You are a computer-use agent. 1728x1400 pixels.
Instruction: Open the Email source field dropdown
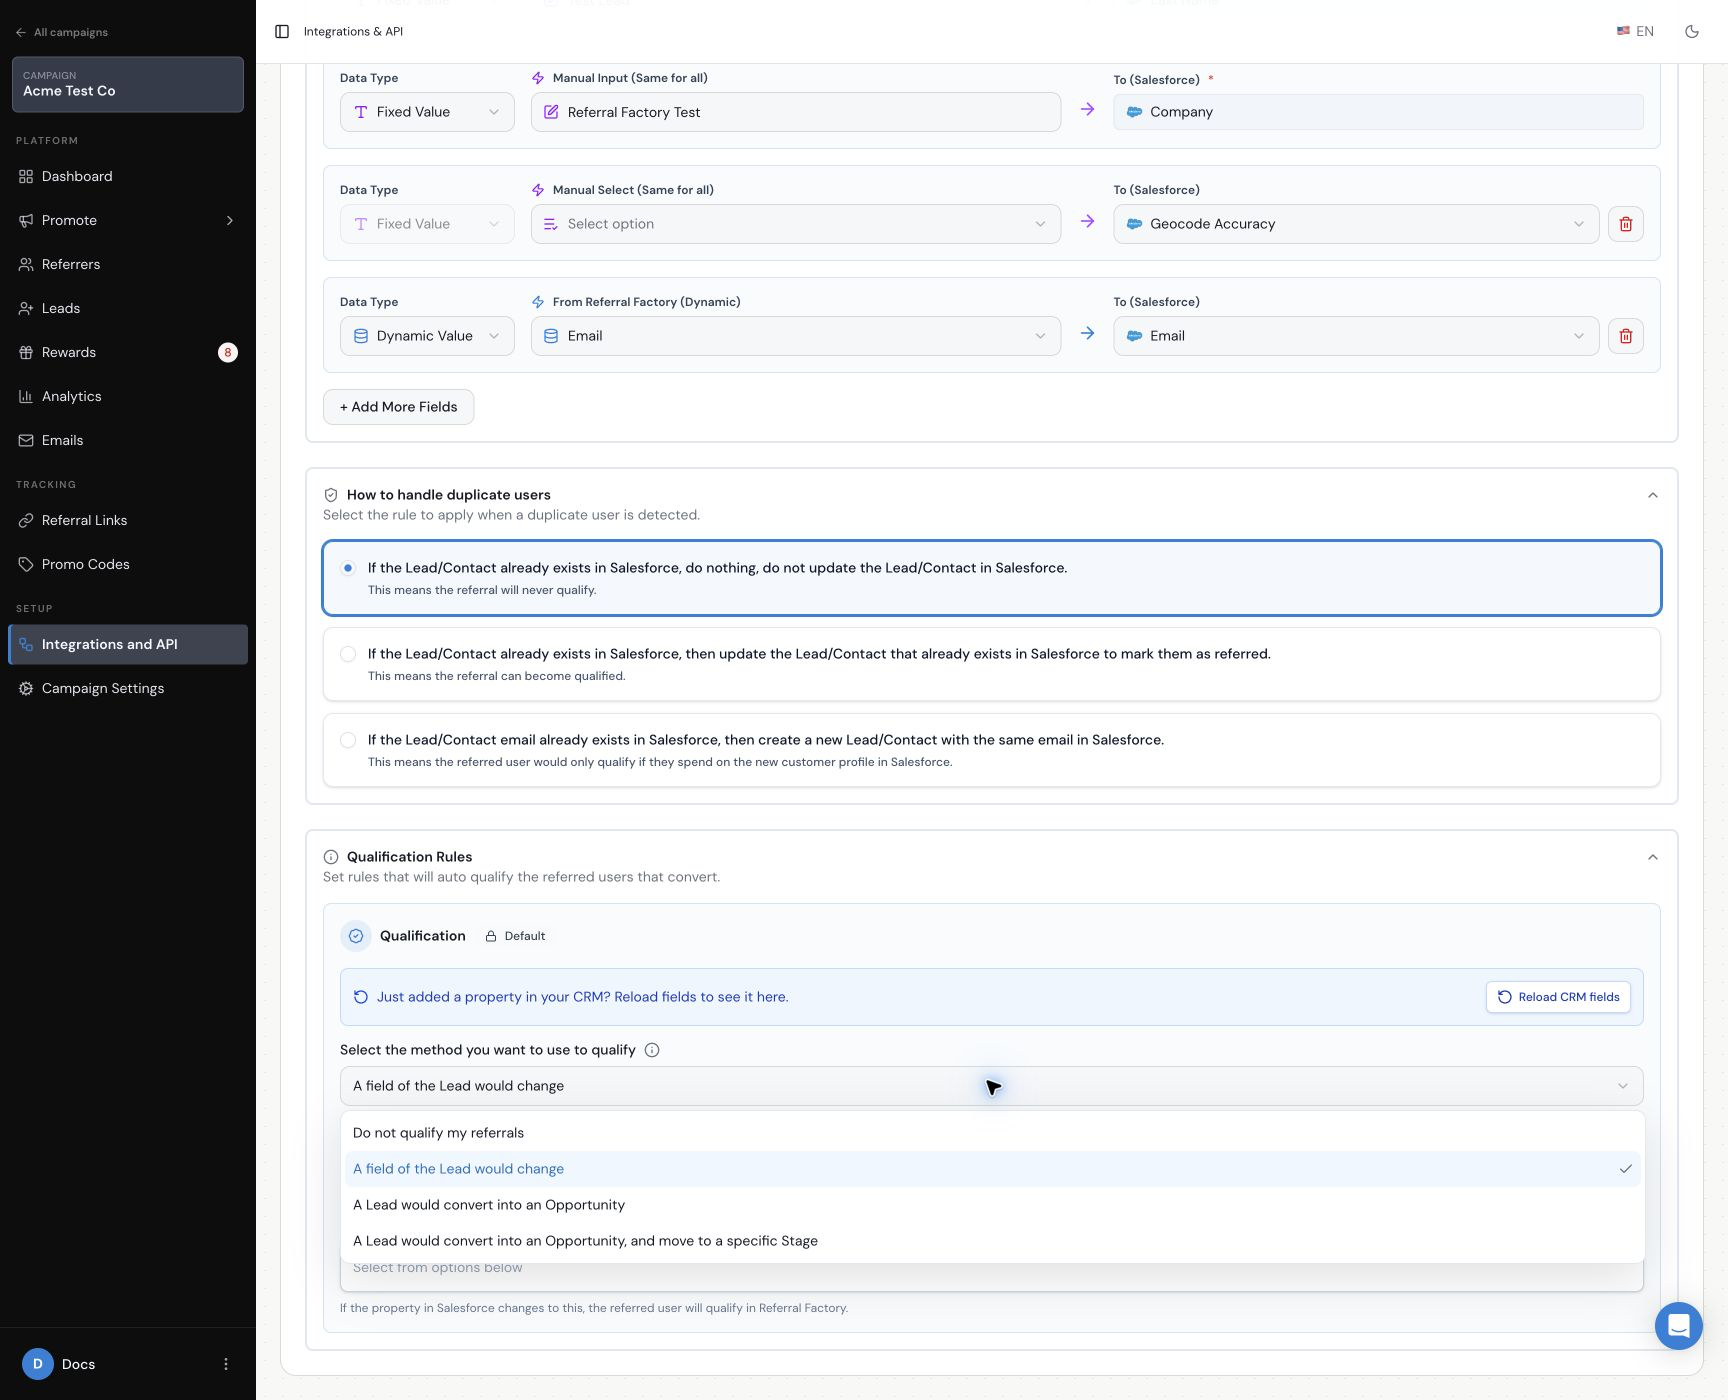796,336
